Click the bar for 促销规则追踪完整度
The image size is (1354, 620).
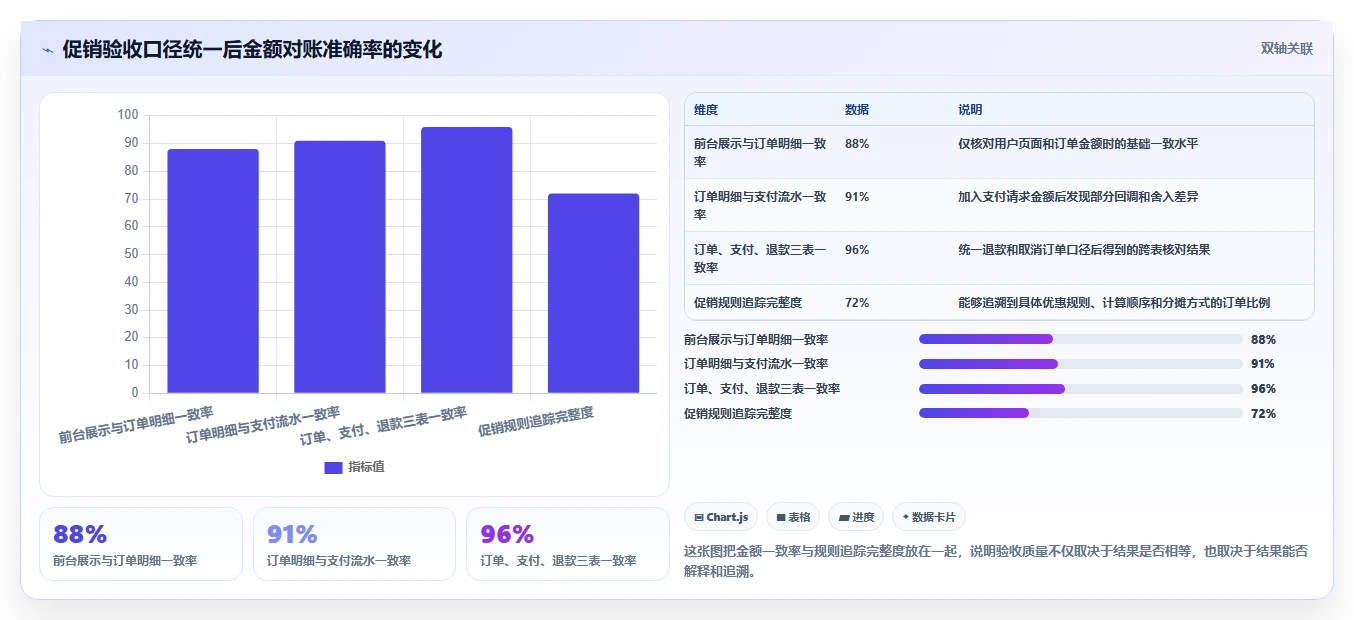pos(594,293)
